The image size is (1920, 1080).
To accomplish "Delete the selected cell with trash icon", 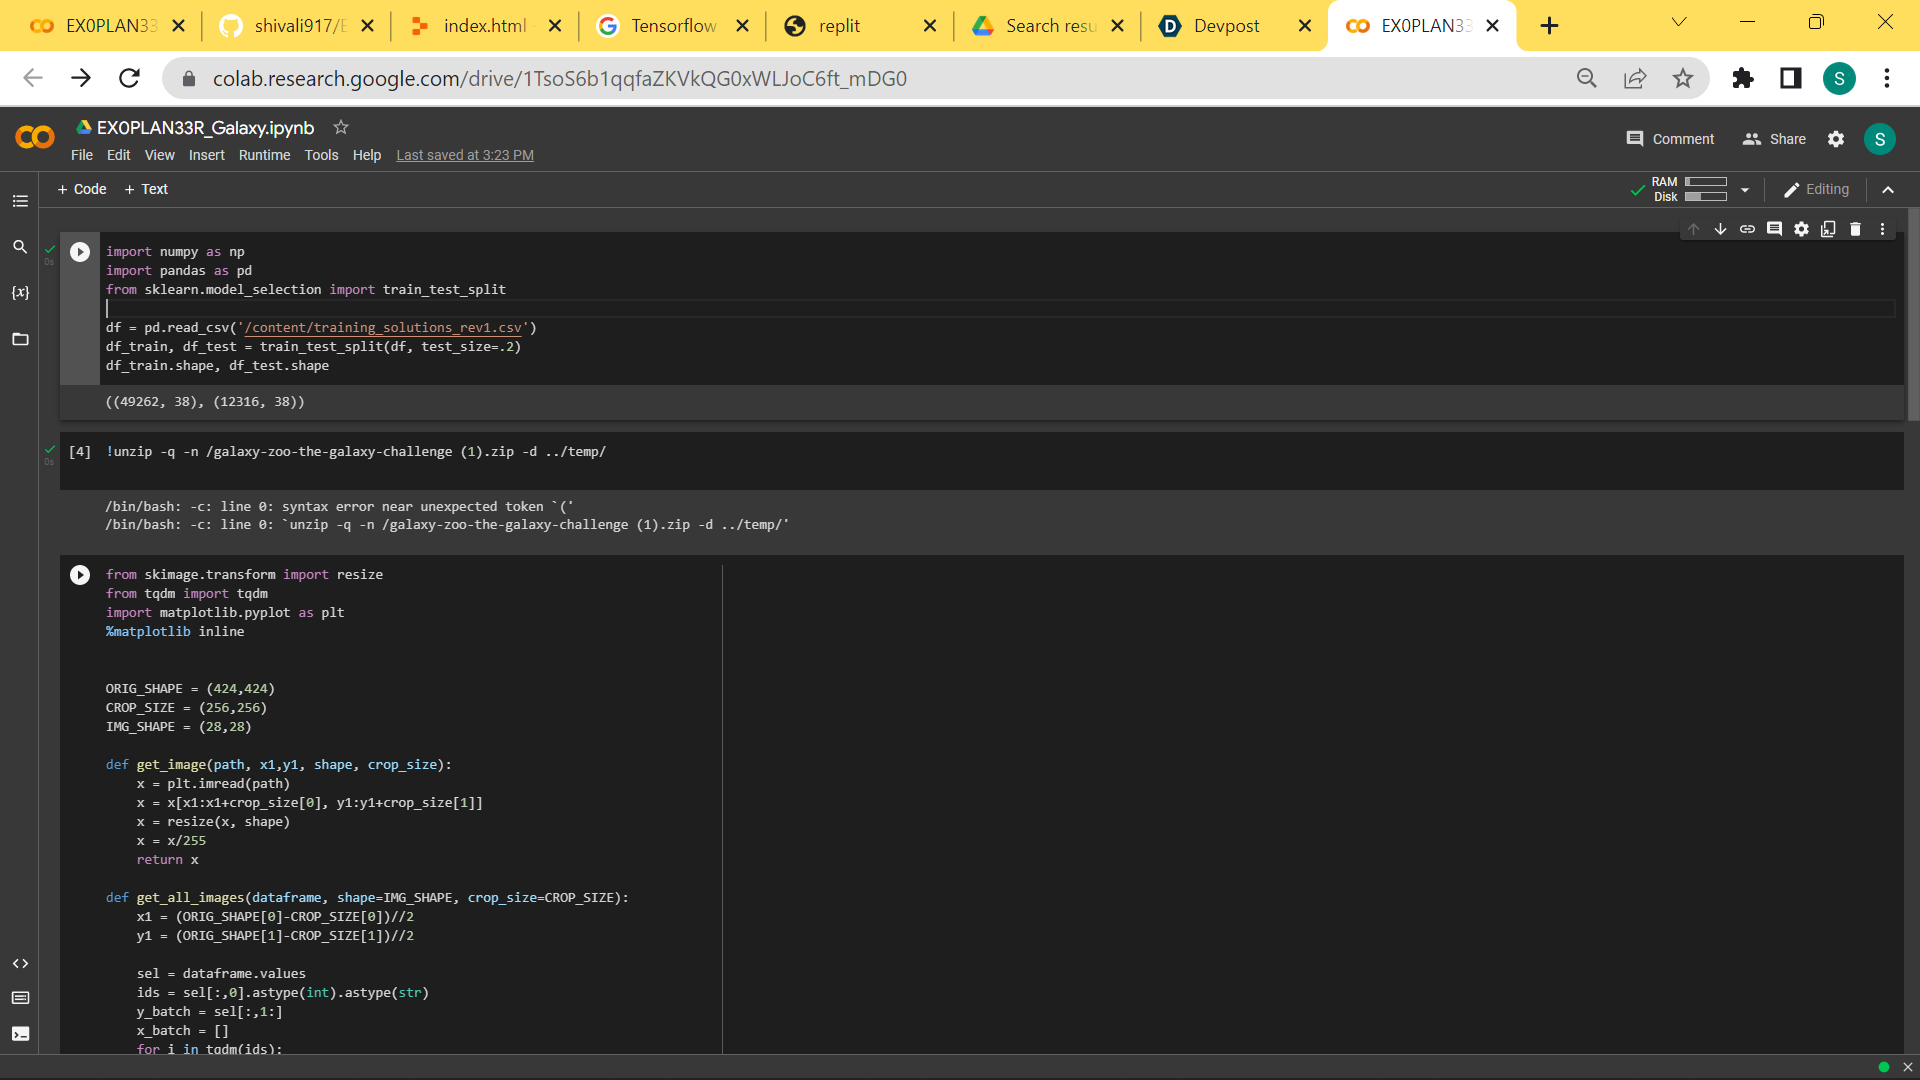I will click(1855, 229).
